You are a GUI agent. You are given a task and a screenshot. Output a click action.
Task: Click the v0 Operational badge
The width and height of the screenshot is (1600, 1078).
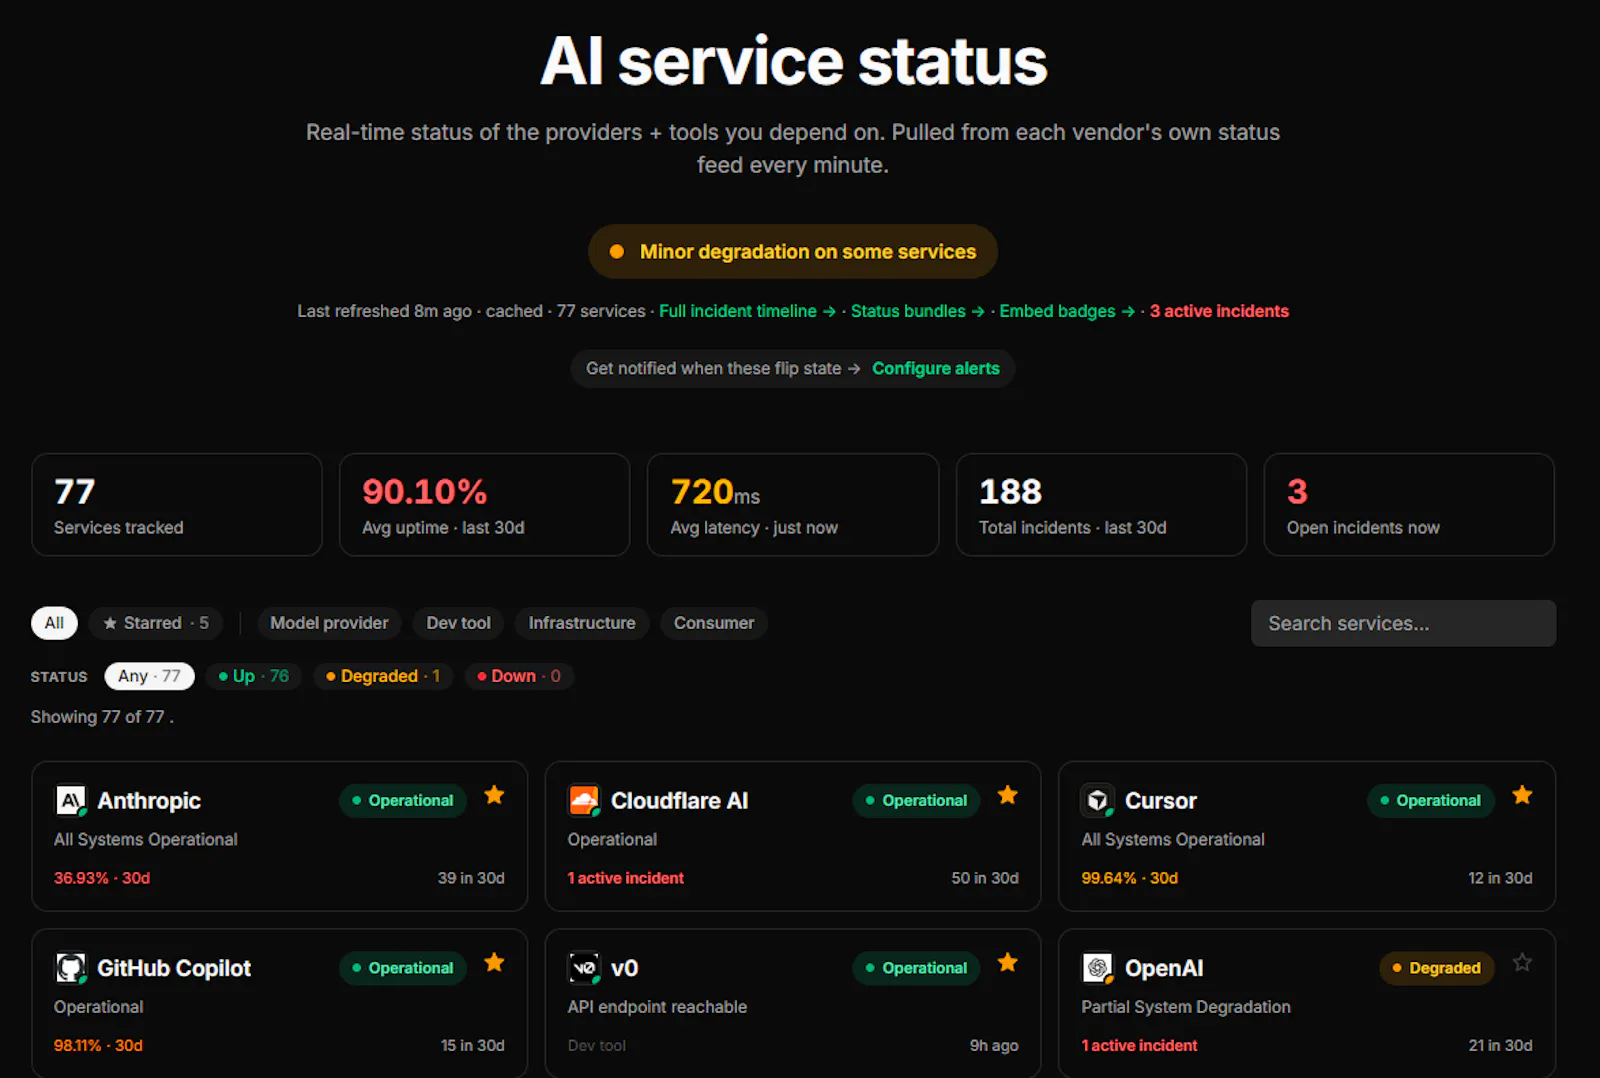point(916,968)
